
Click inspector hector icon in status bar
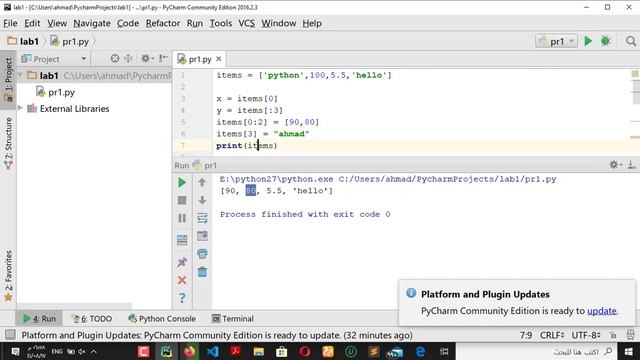pos(630,335)
